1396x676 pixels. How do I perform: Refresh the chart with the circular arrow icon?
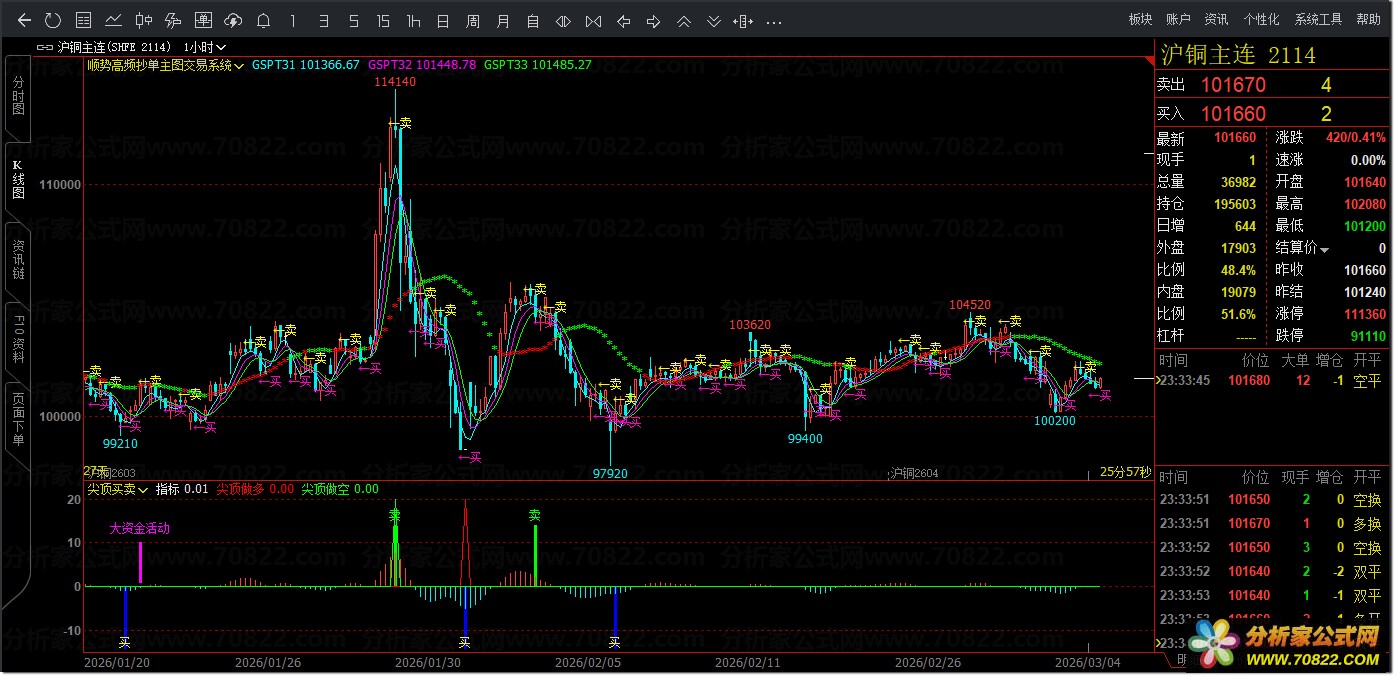click(x=54, y=20)
